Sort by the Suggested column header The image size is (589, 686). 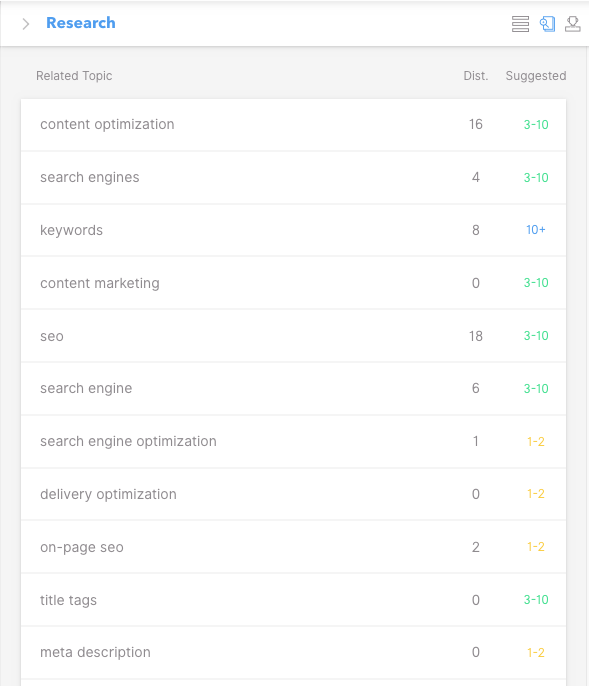(536, 76)
